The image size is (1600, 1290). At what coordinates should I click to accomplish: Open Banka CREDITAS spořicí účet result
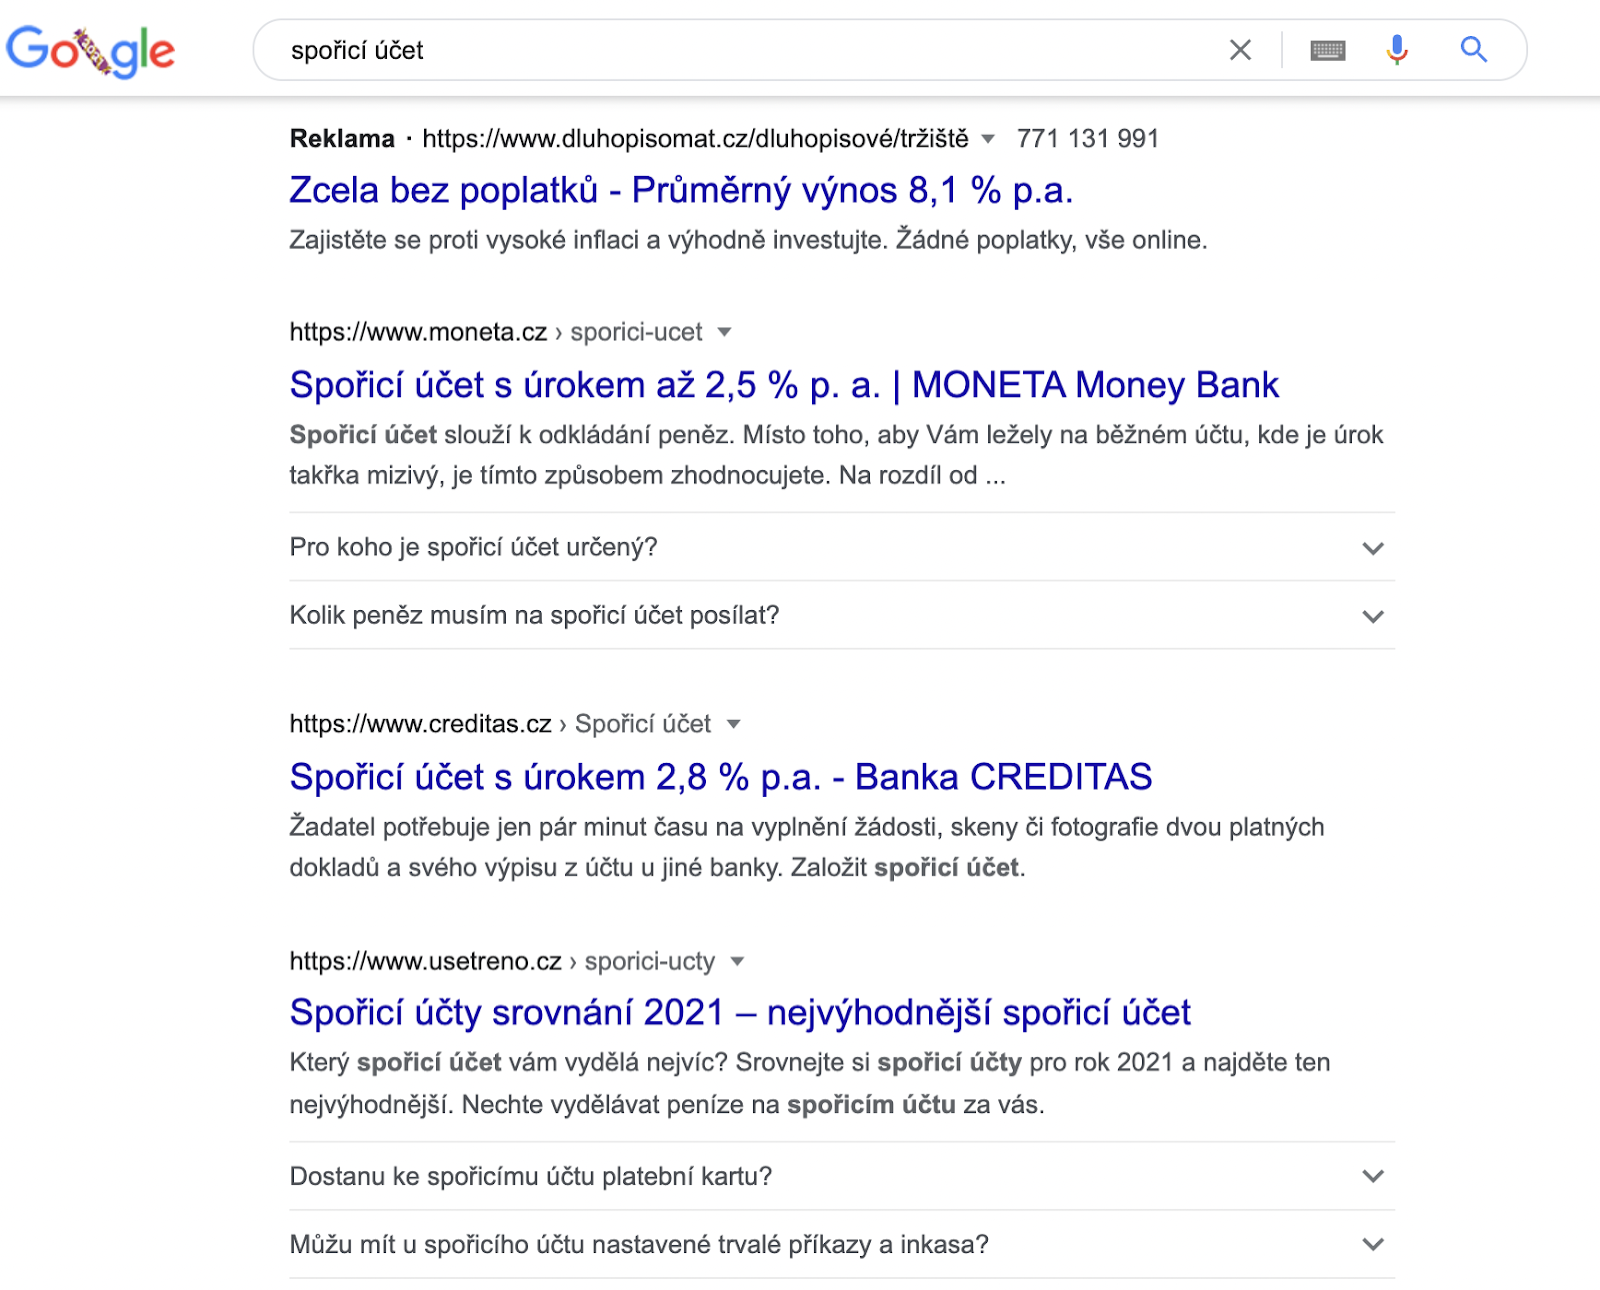coord(721,777)
